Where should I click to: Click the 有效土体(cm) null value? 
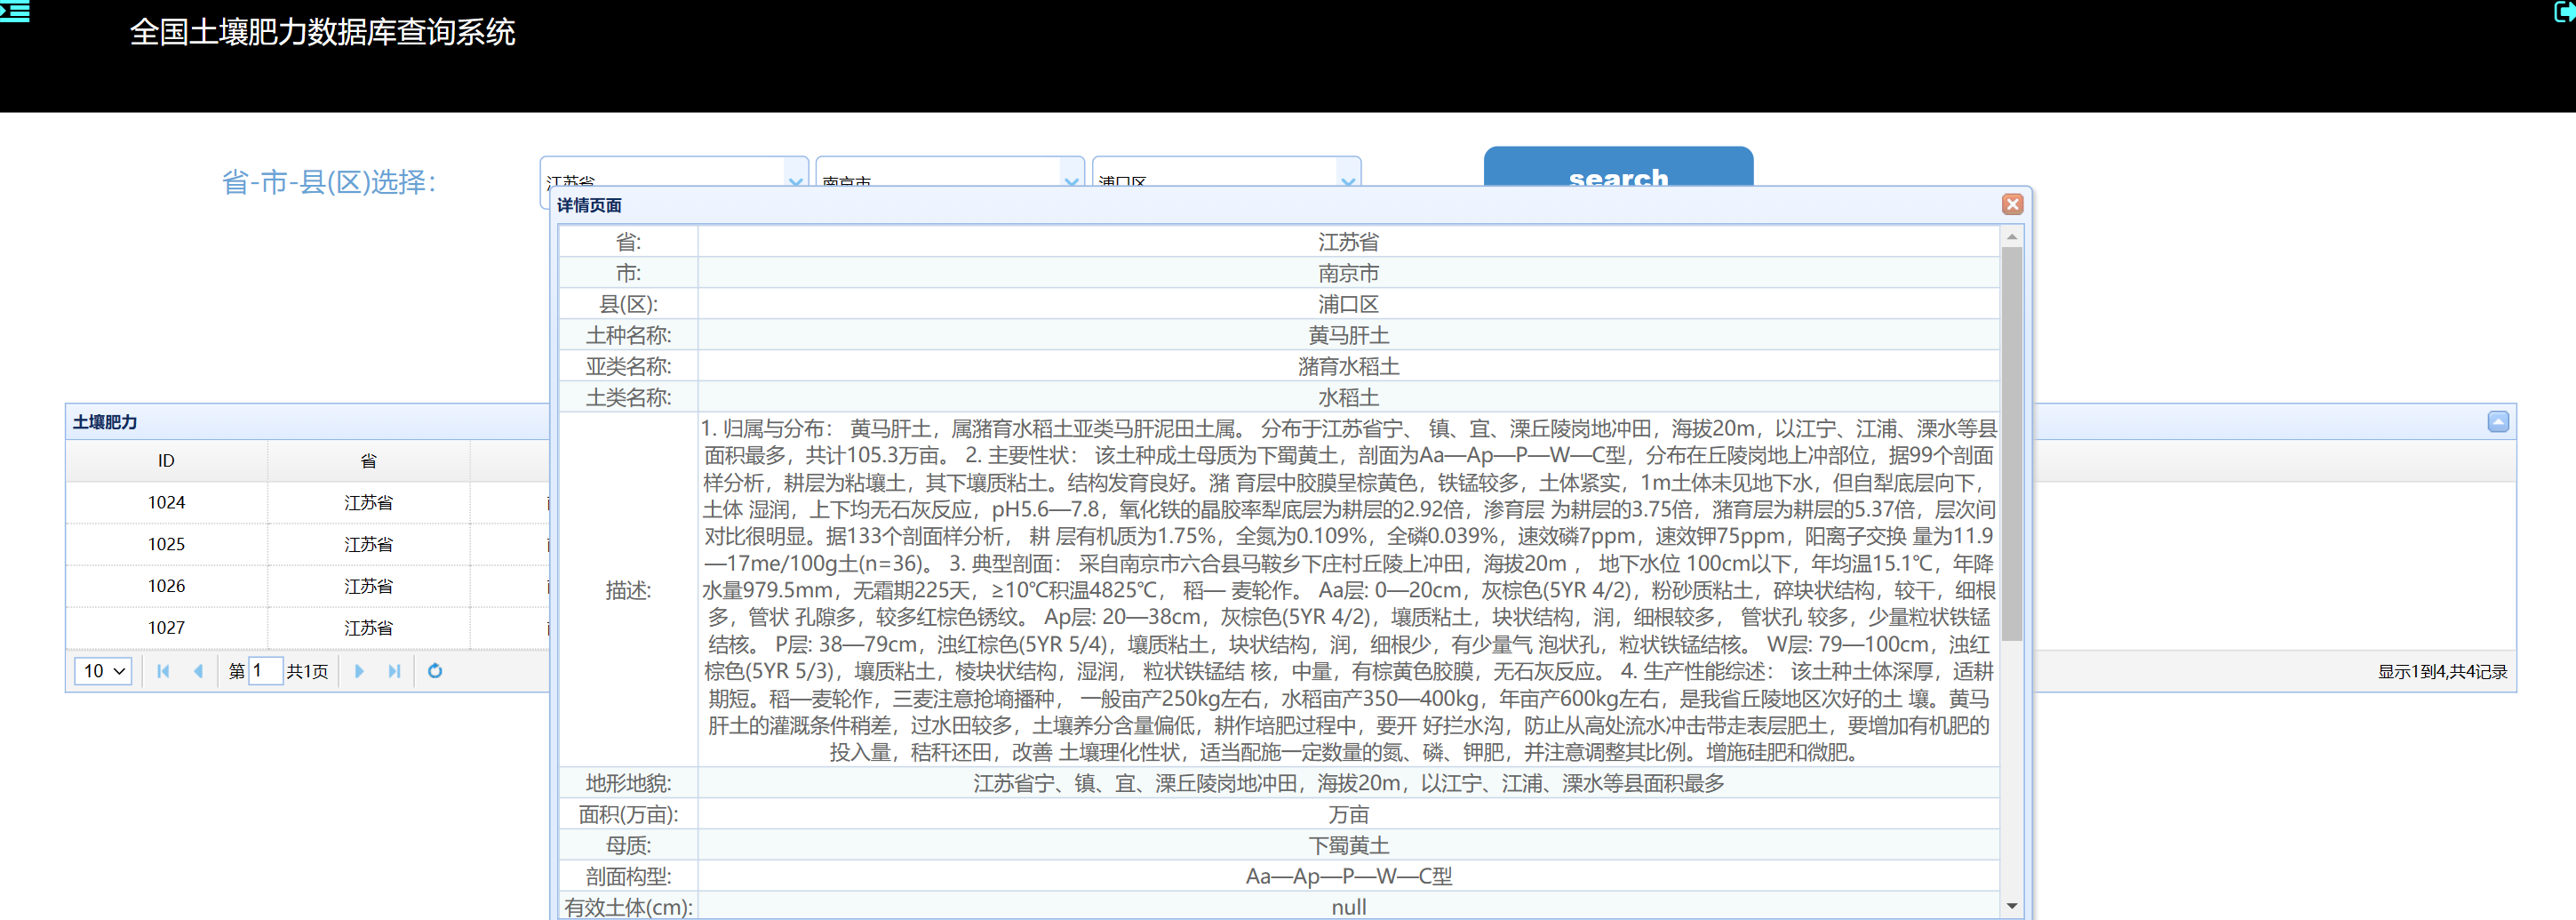point(1348,907)
